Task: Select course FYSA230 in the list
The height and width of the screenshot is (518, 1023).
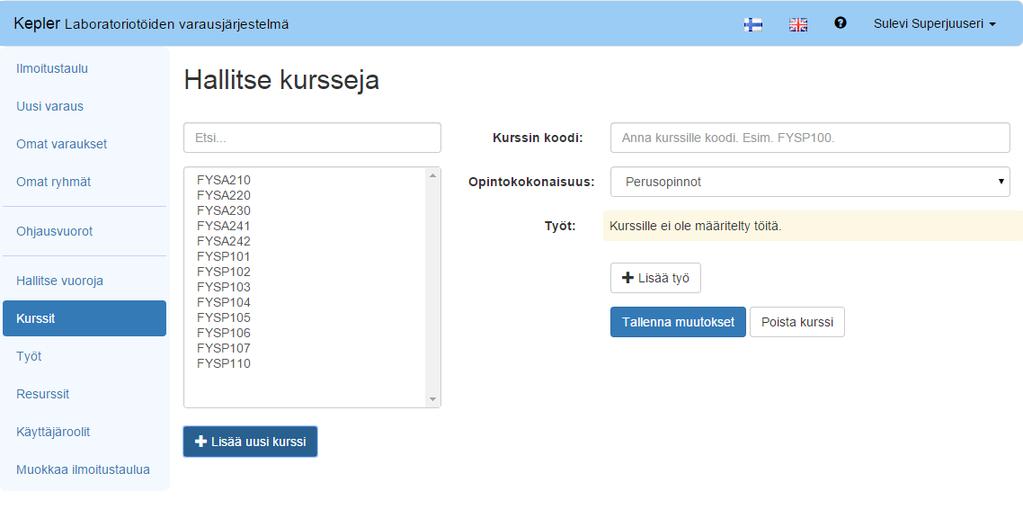Action: click(x=224, y=211)
